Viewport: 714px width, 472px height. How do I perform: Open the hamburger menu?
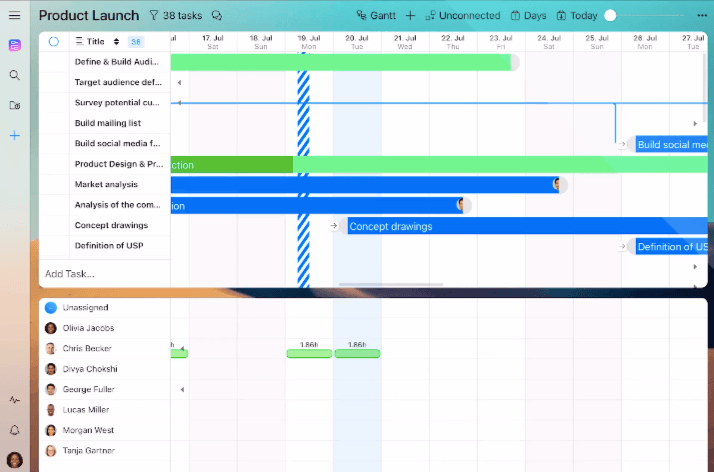tap(15, 15)
